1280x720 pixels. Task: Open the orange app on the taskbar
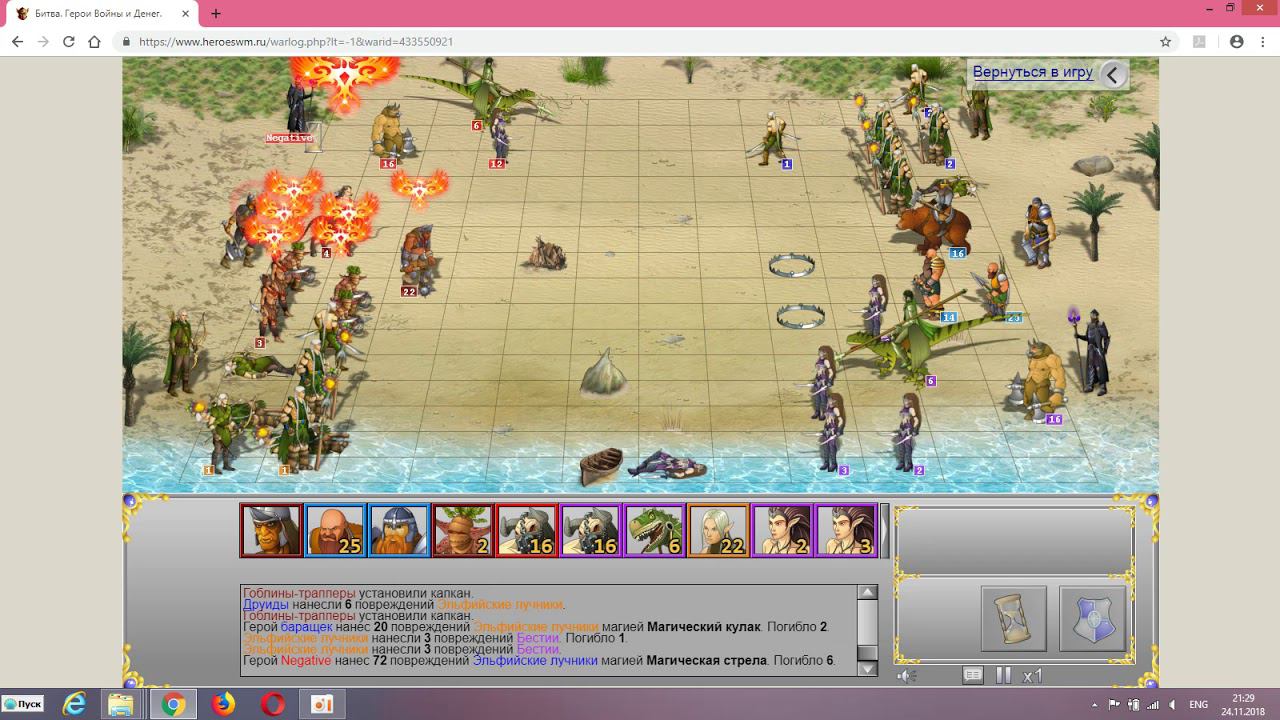point(321,704)
